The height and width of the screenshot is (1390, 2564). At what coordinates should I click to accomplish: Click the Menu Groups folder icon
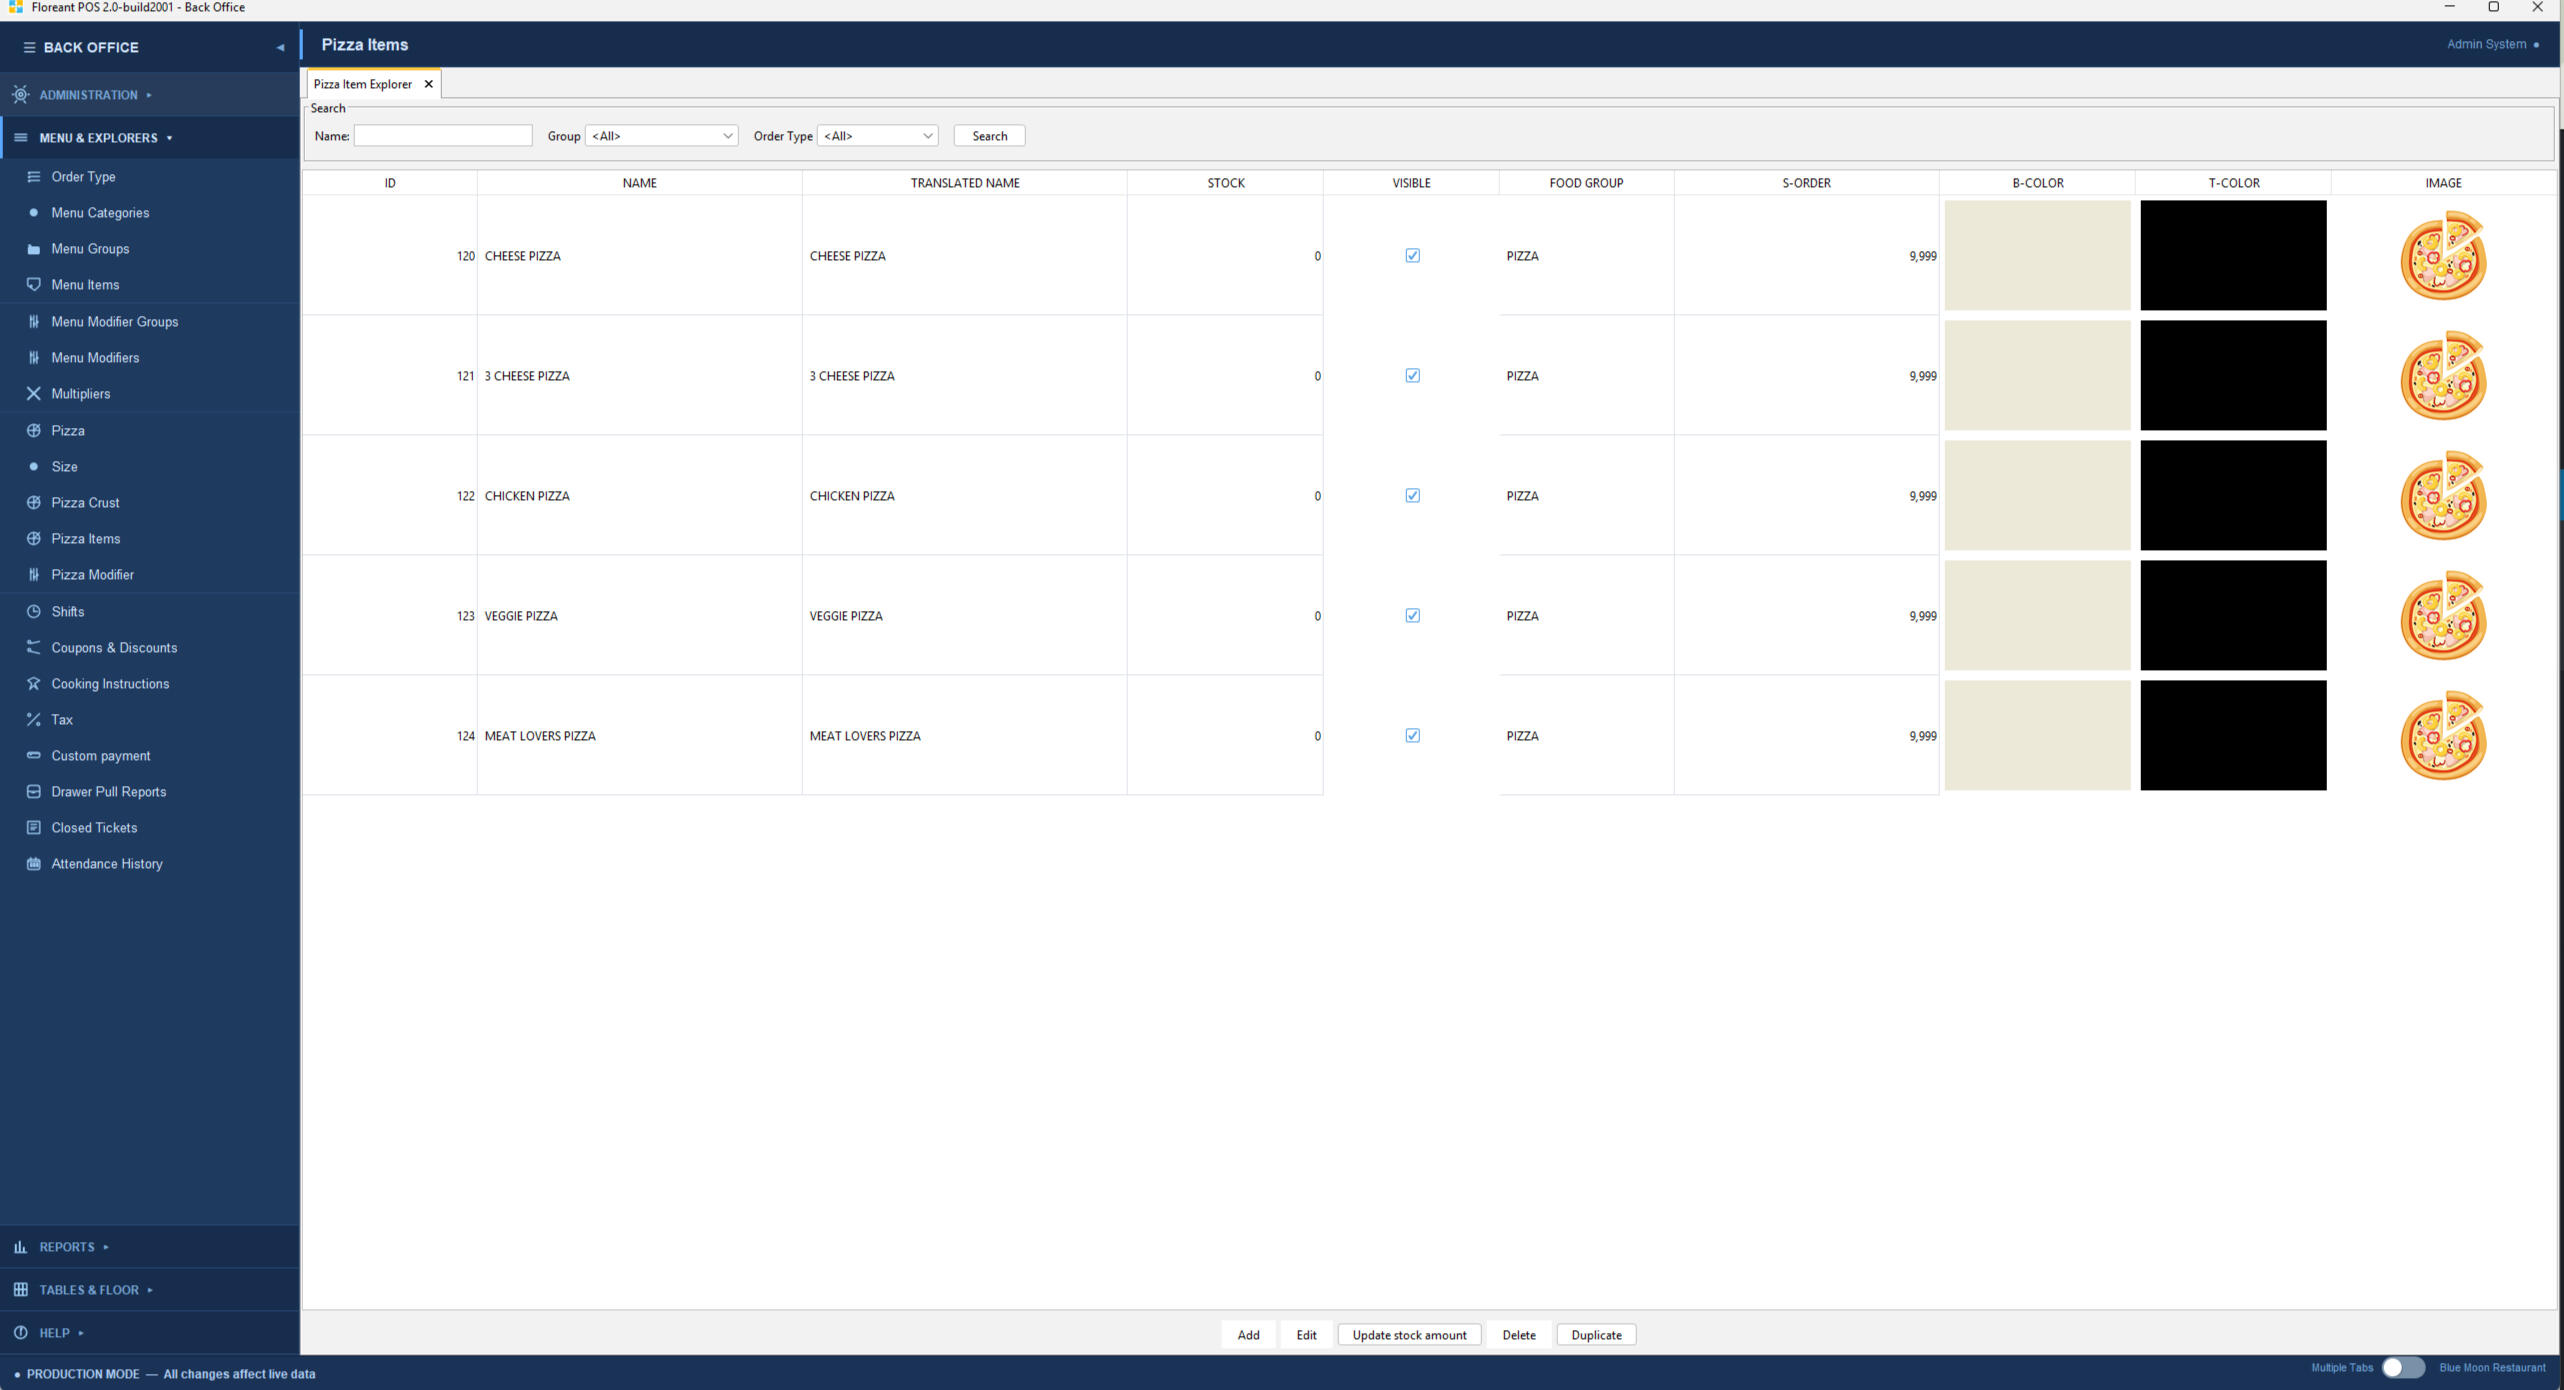[x=33, y=249]
